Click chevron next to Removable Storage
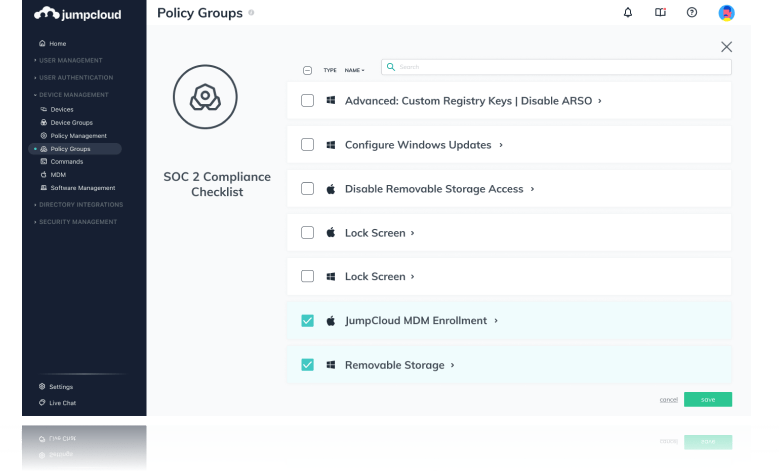This screenshot has height=472, width=779. (453, 365)
